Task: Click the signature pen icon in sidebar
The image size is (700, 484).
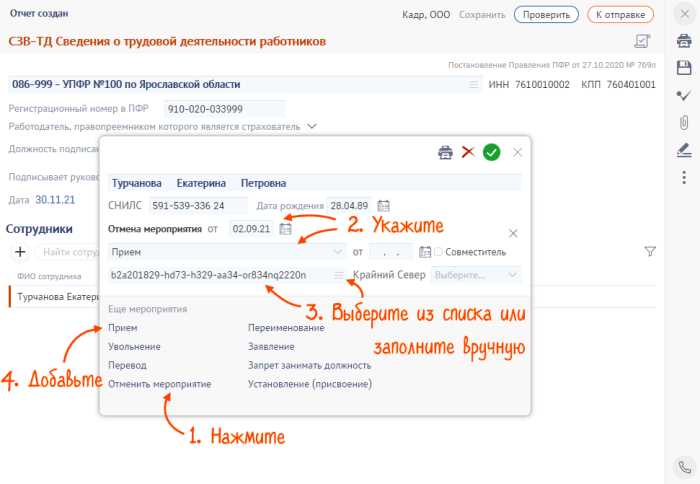Action: tap(684, 150)
